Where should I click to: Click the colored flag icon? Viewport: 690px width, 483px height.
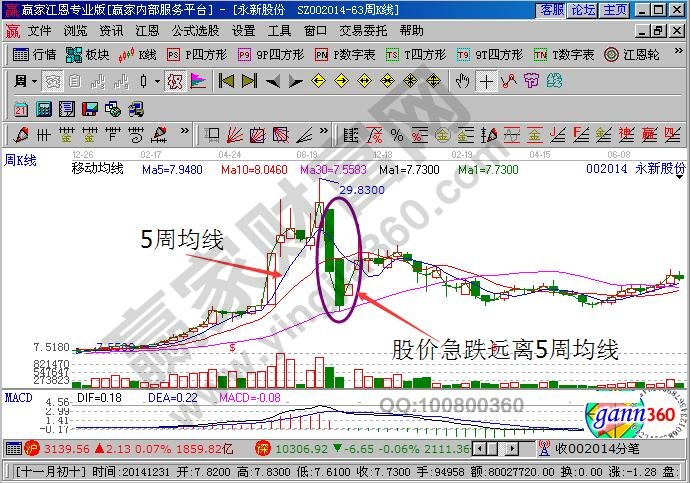point(198,81)
